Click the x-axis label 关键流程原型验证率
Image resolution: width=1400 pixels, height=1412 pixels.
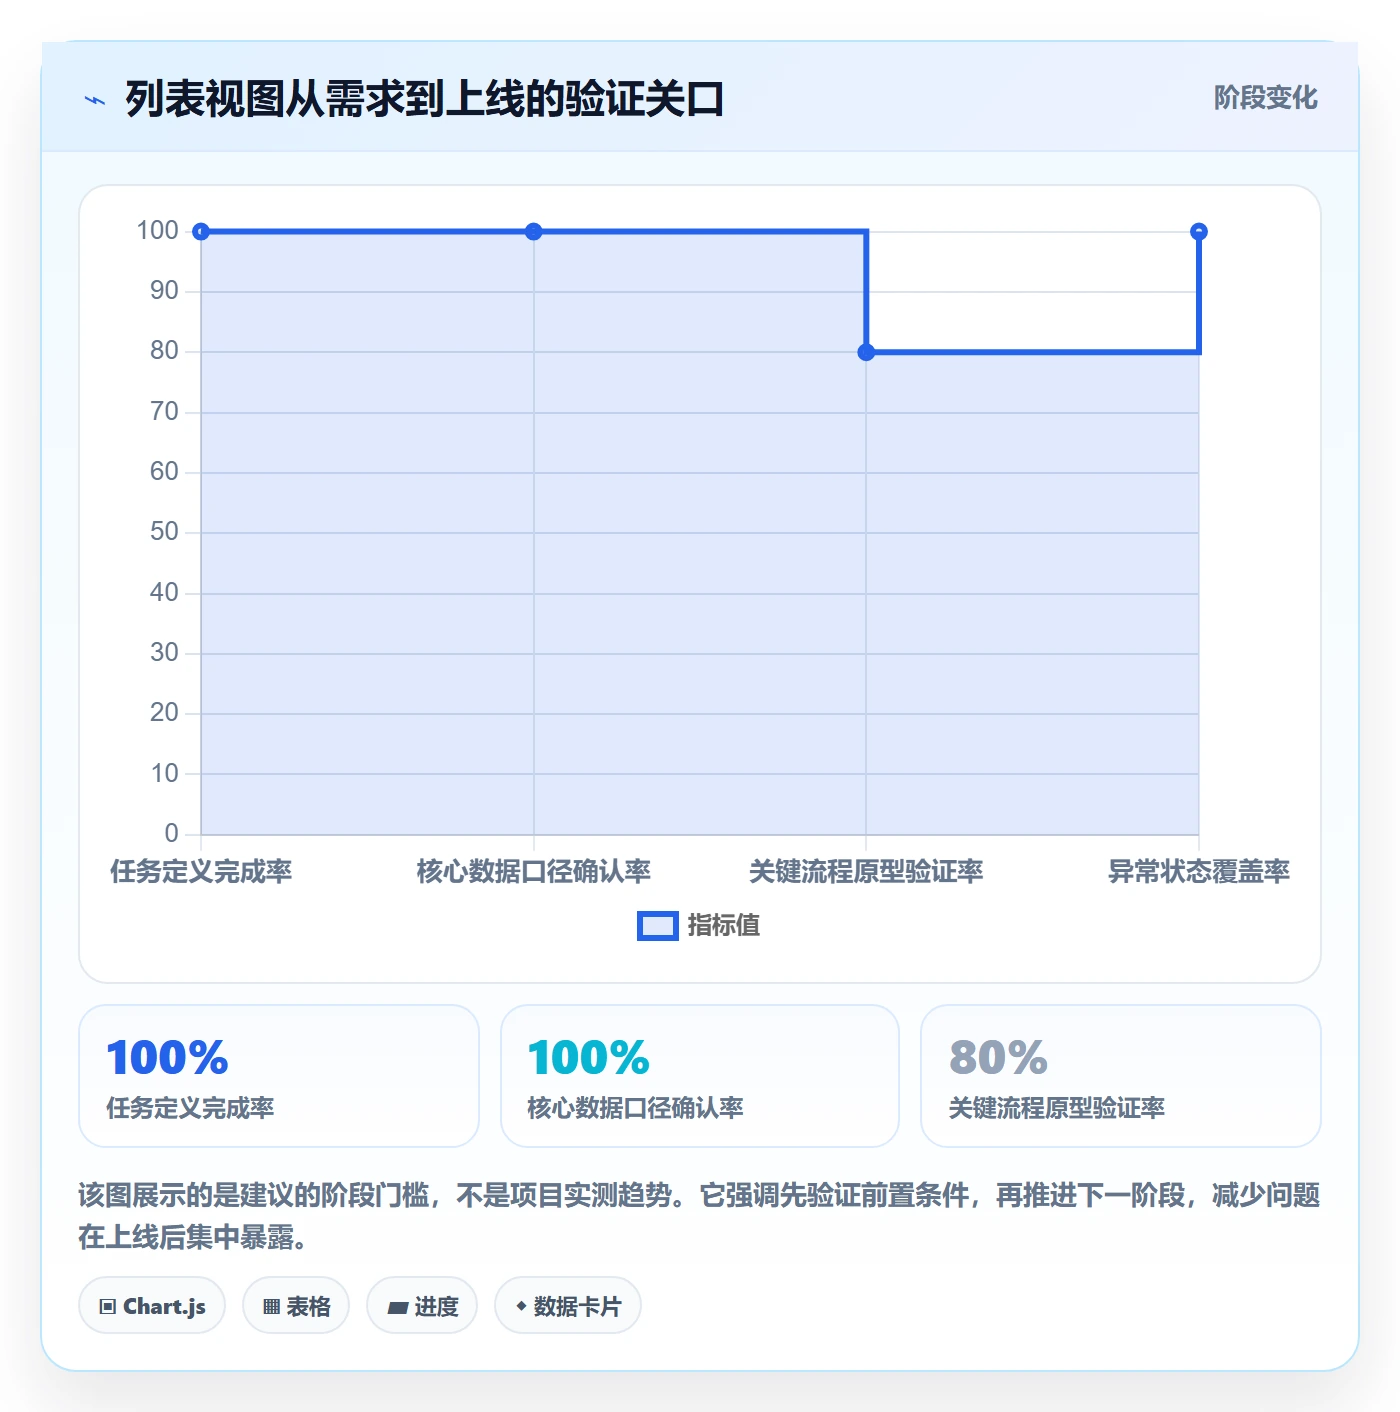coord(866,871)
